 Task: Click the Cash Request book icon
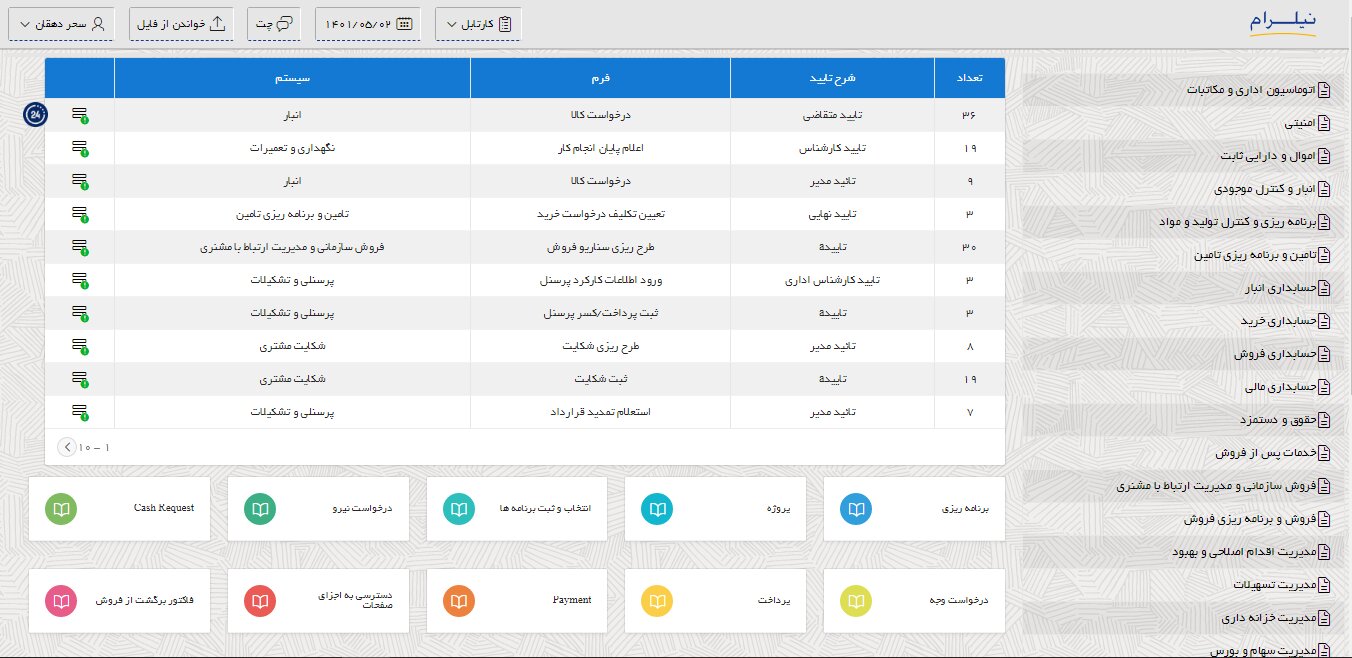(62, 509)
